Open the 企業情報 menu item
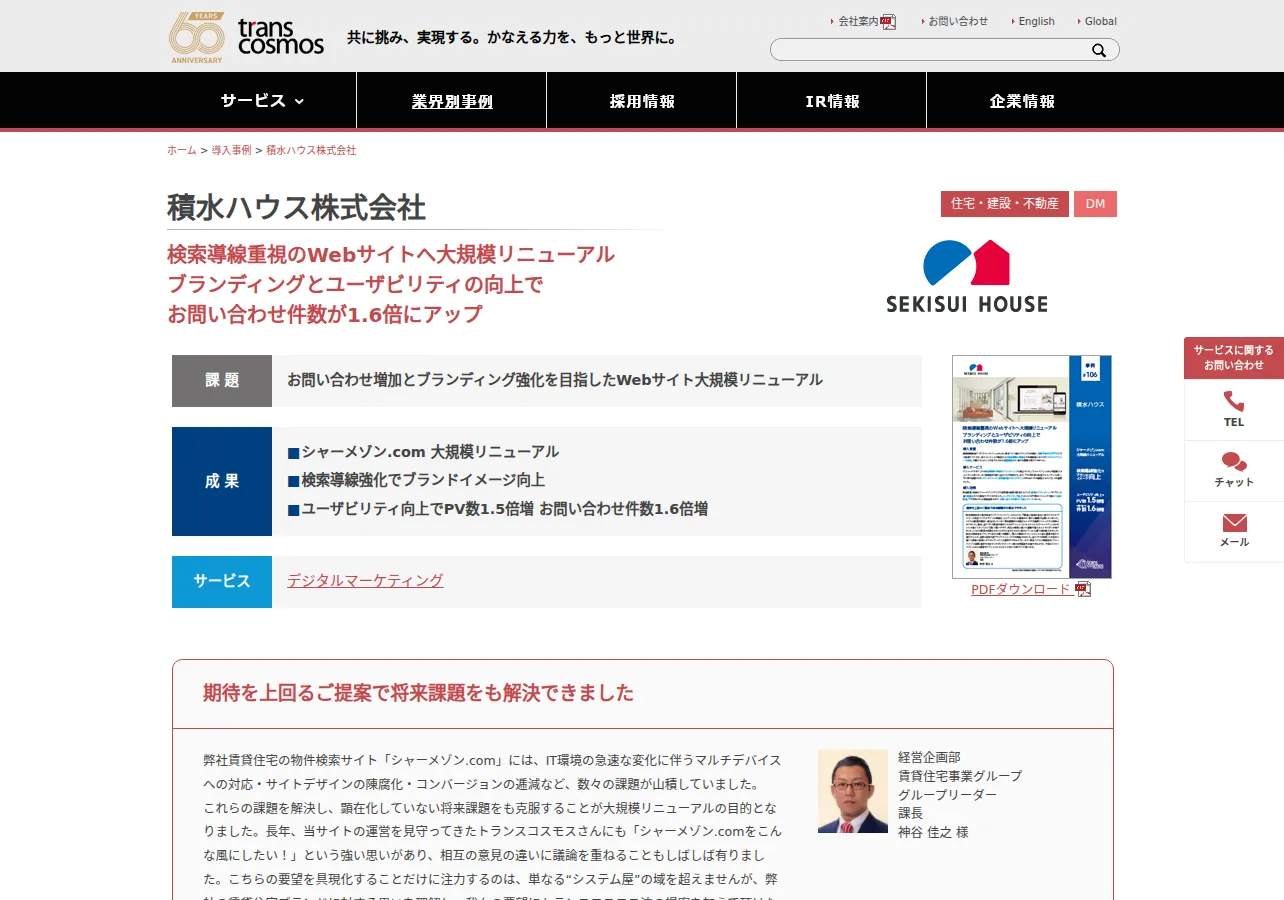The width and height of the screenshot is (1284, 900). 1022,101
